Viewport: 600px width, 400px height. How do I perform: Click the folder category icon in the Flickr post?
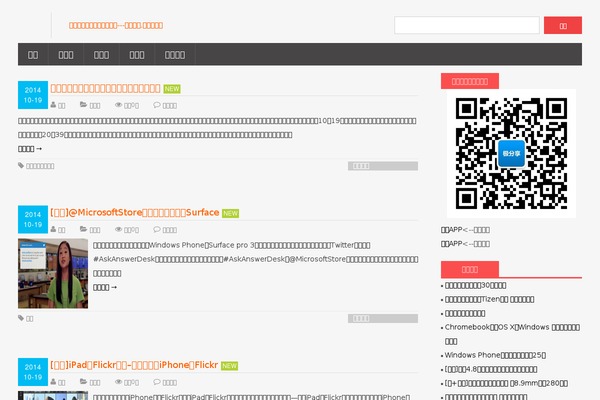click(83, 382)
